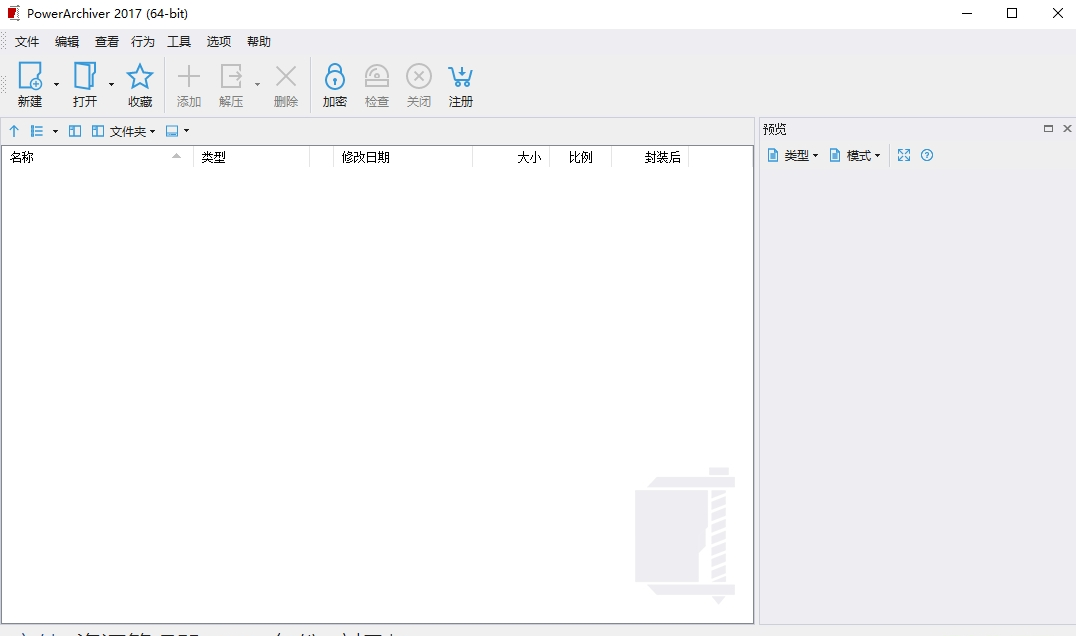Expand the dropdown arrow beside 新建

click(x=57, y=84)
